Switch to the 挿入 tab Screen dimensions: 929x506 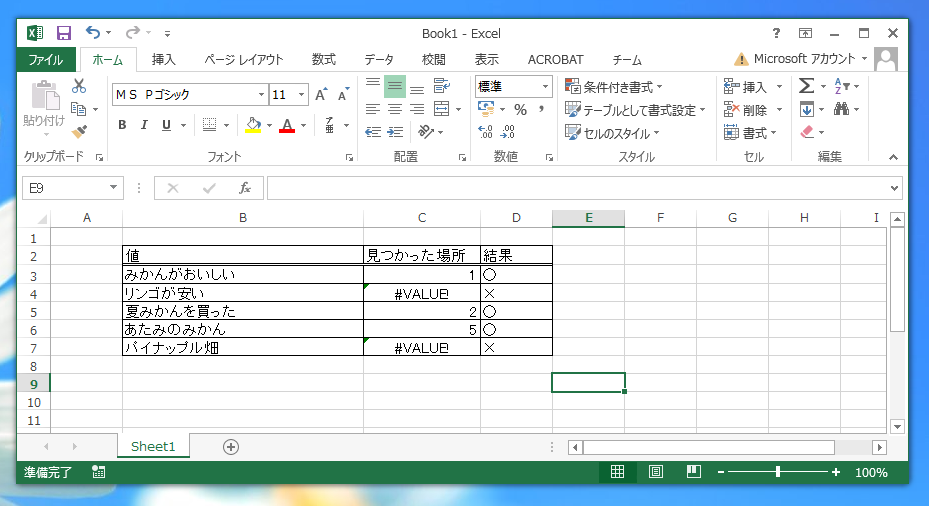(x=164, y=60)
